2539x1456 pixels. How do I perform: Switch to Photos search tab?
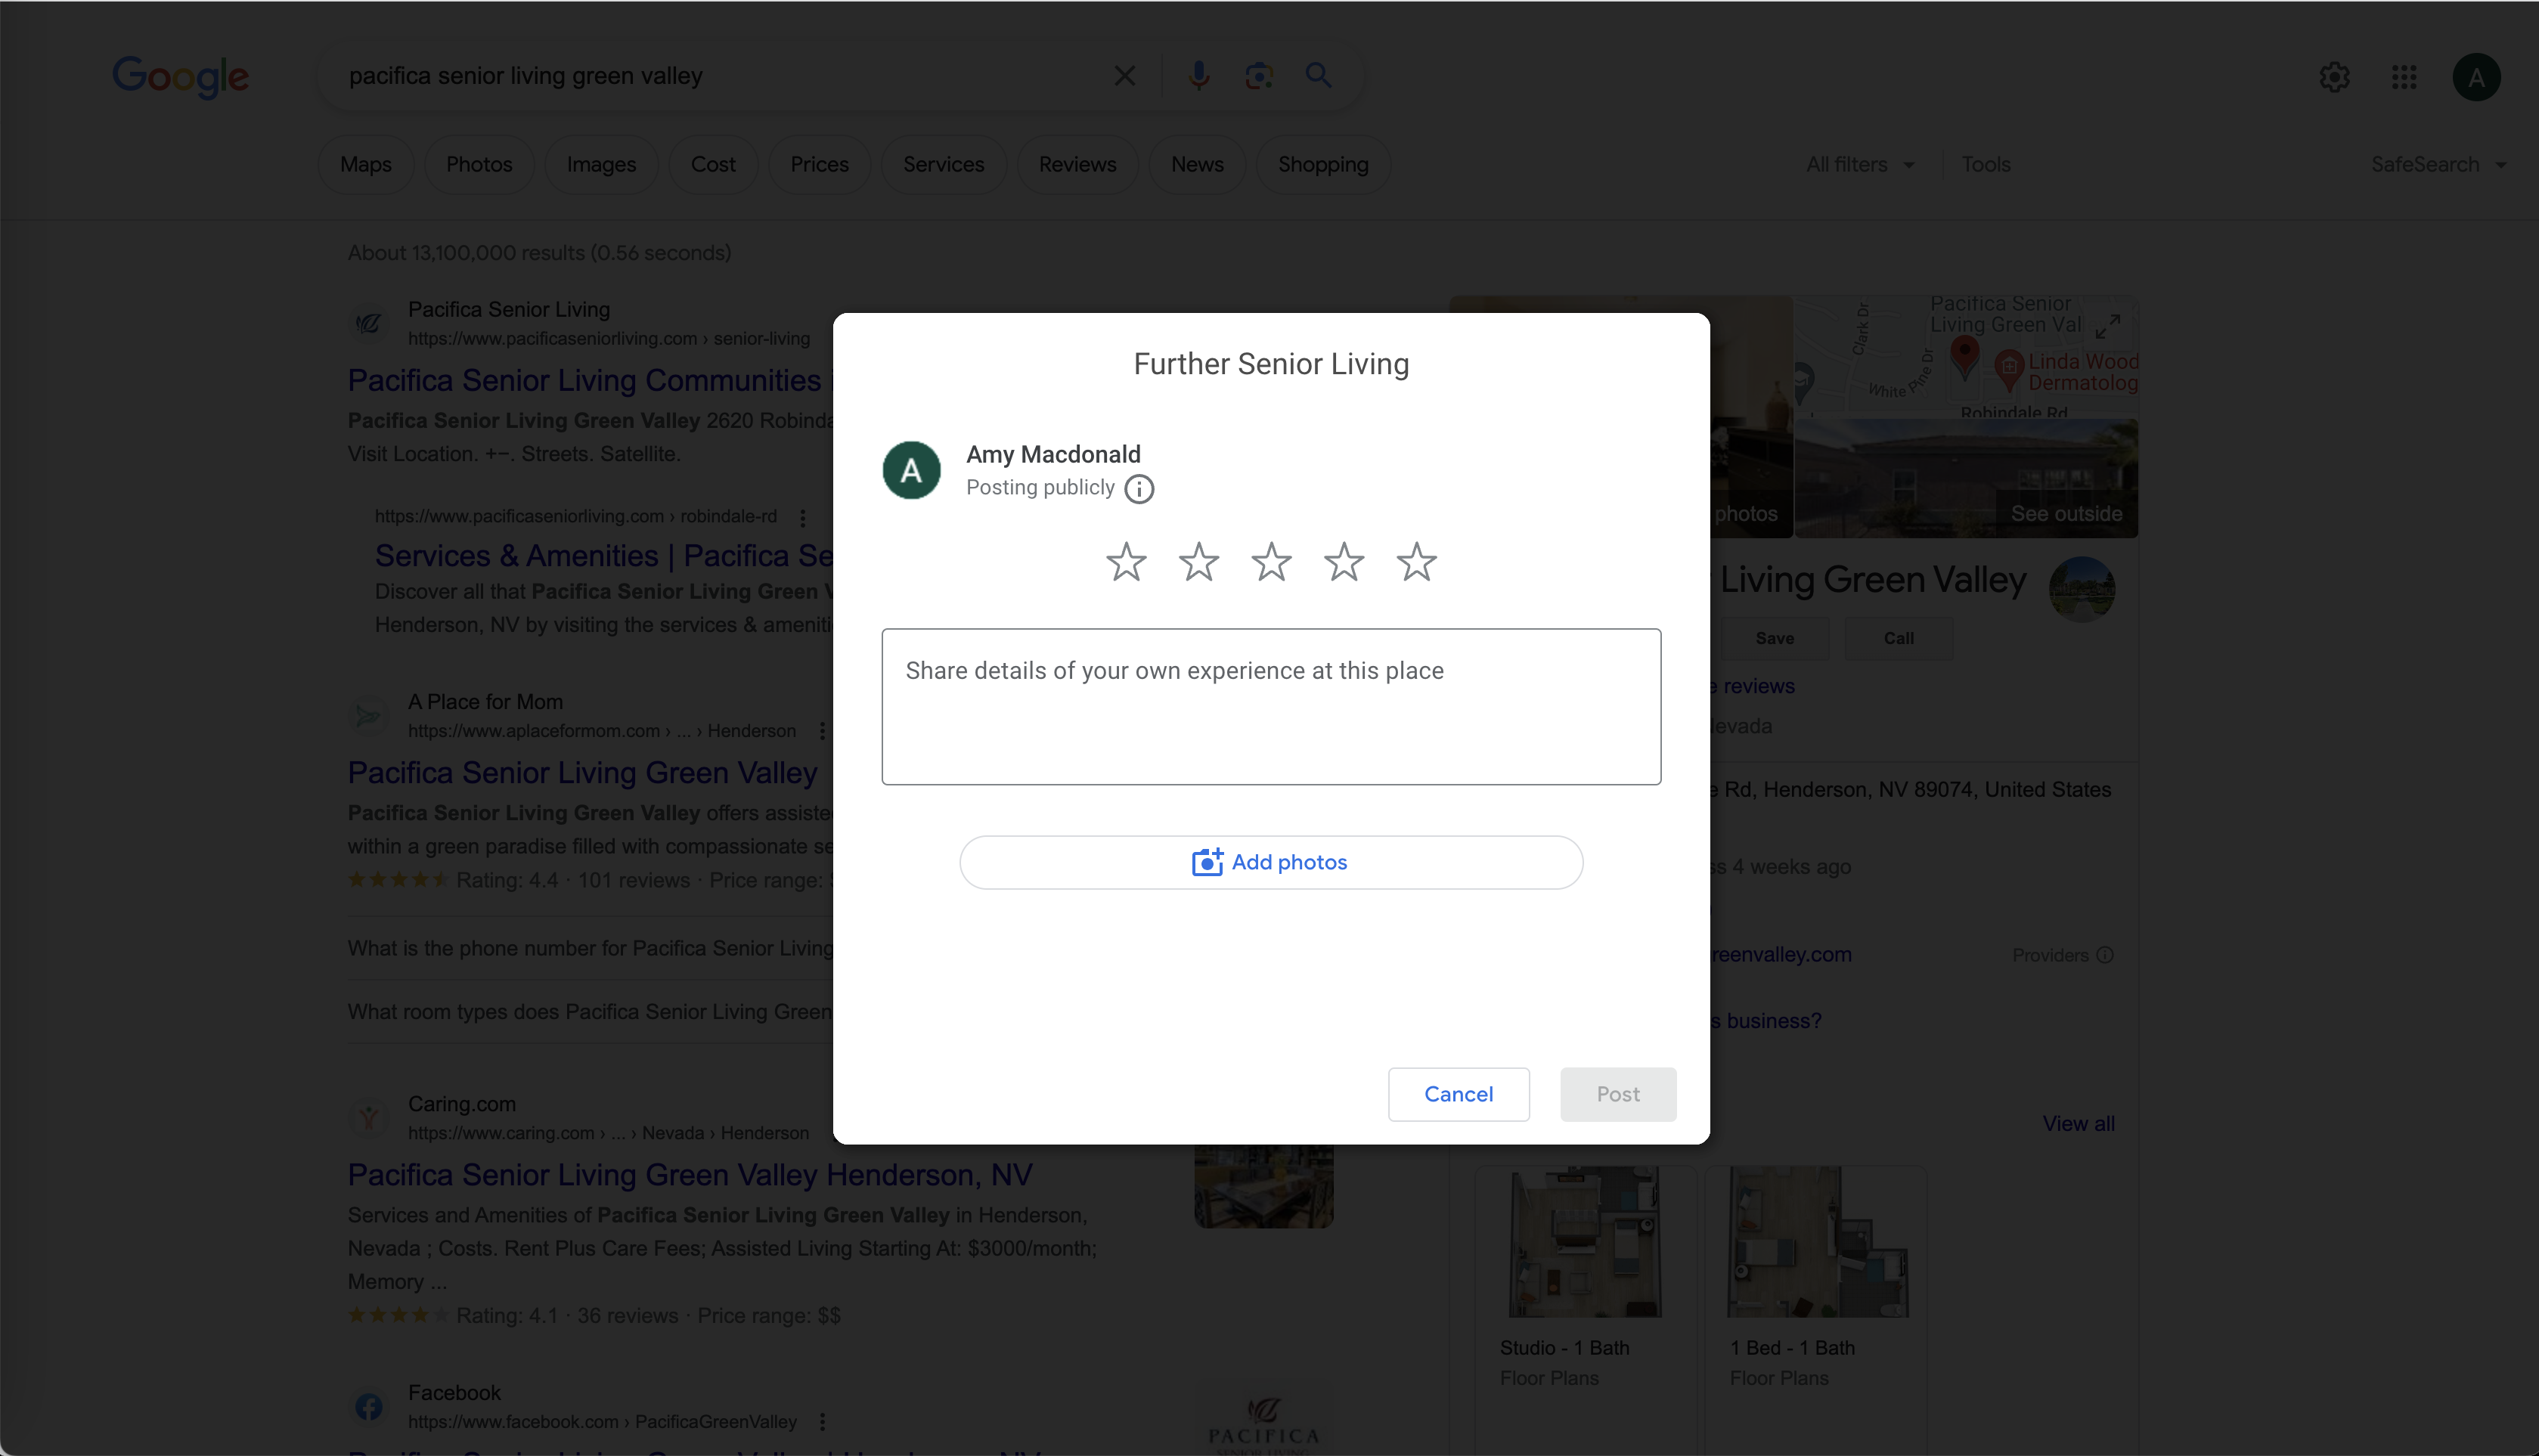coord(479,164)
